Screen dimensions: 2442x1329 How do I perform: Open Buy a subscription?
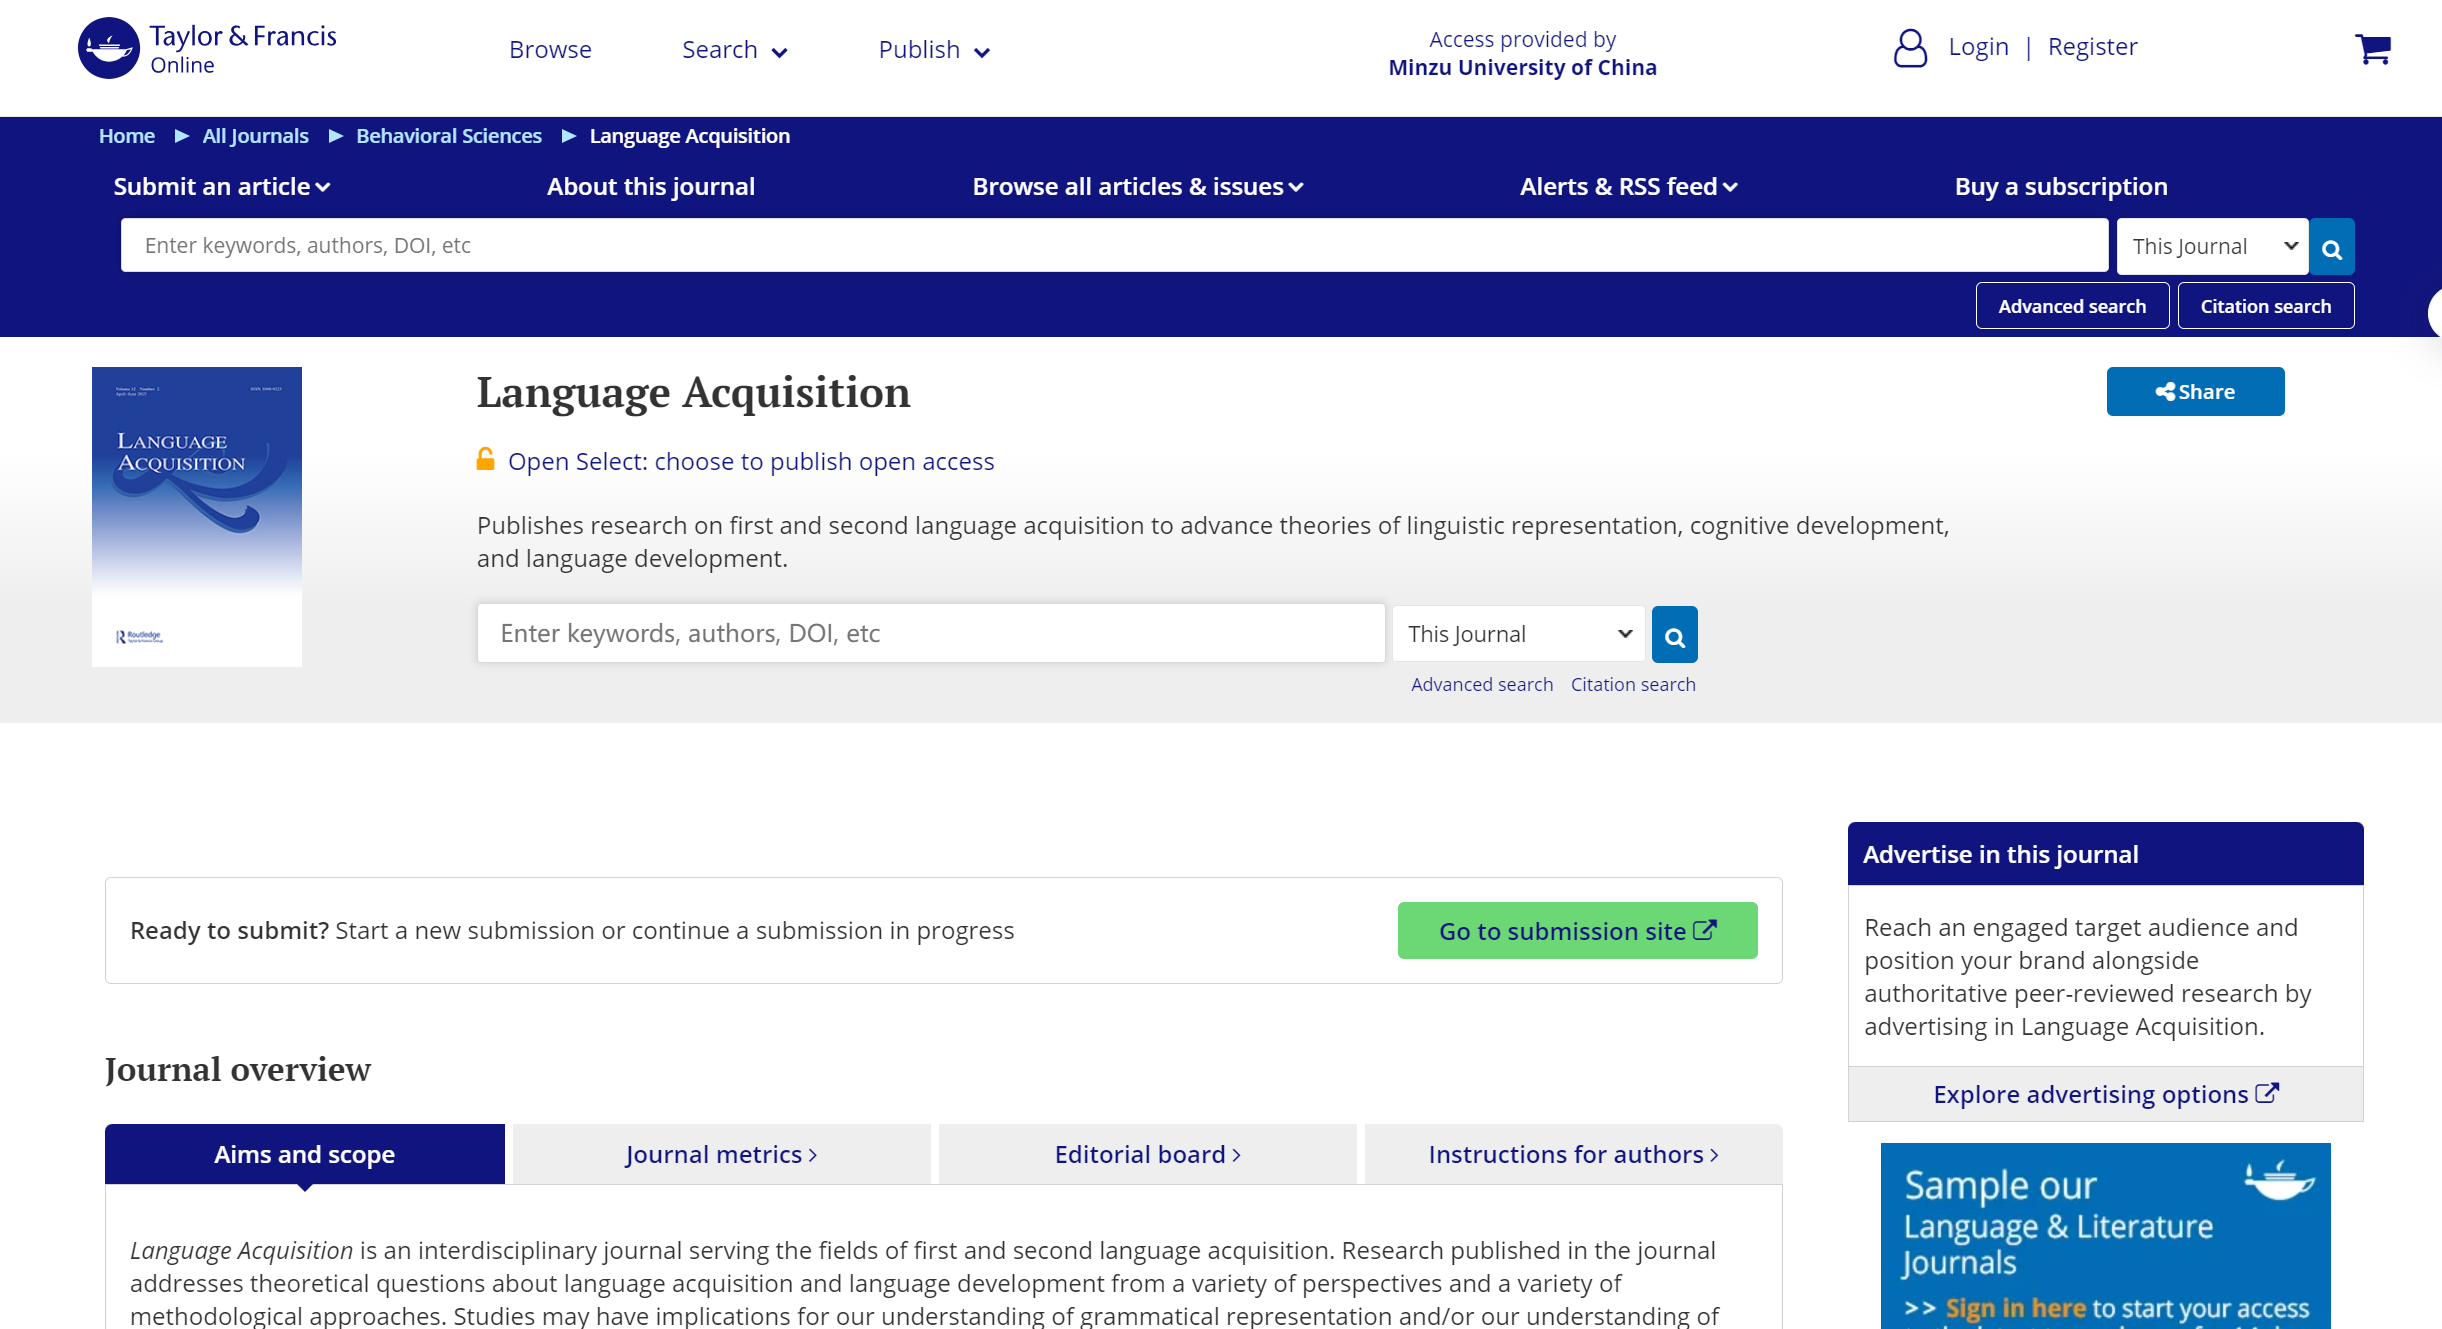[2061, 187]
